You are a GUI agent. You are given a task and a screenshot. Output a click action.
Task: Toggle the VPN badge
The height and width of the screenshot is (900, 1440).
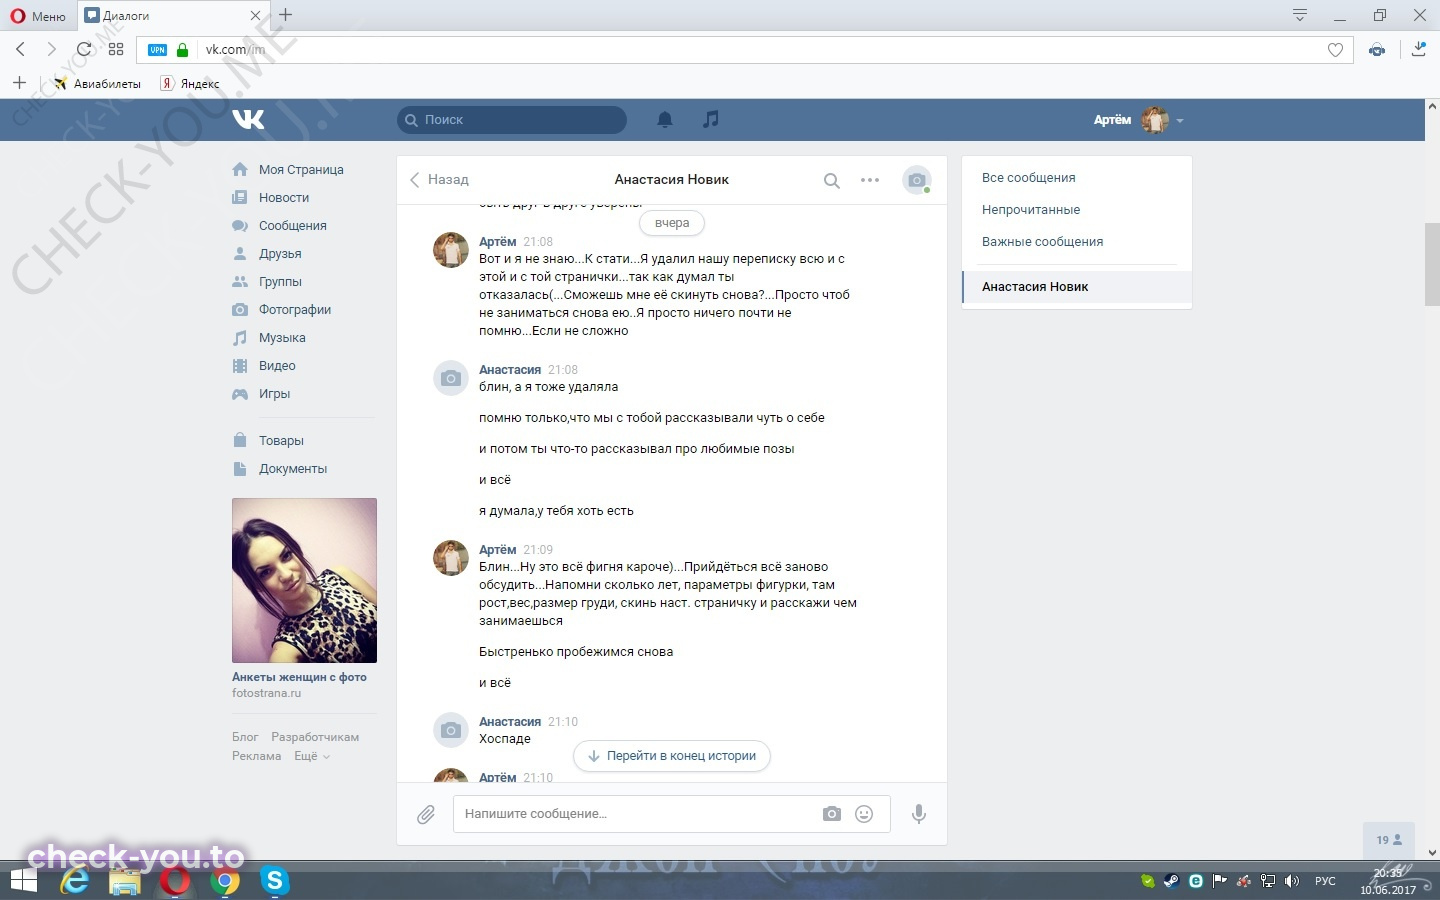point(158,50)
